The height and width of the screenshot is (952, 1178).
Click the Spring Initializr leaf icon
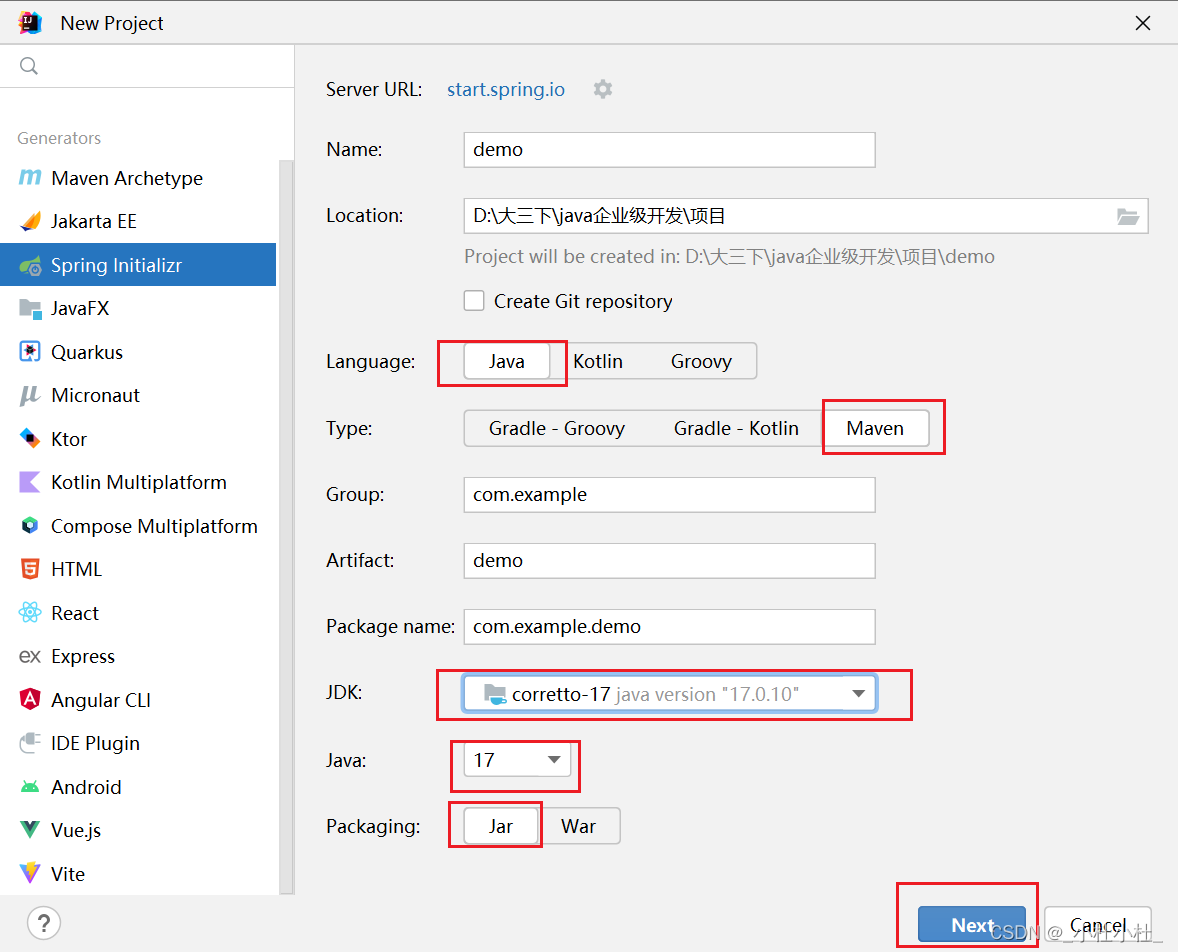click(x=30, y=265)
